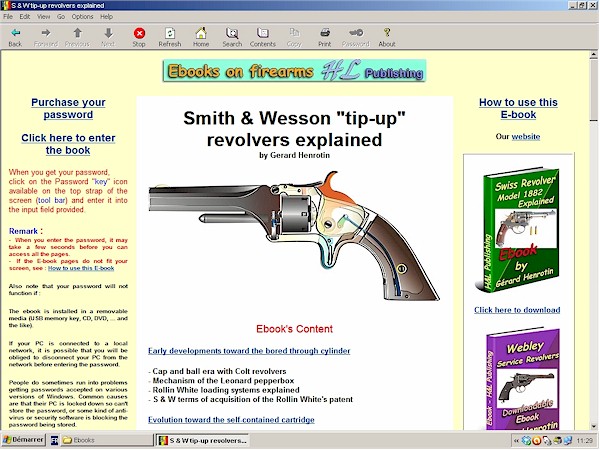Screen dimensions: 600x450
Task: Go back with the Back arrow
Action: pyautogui.click(x=15, y=37)
